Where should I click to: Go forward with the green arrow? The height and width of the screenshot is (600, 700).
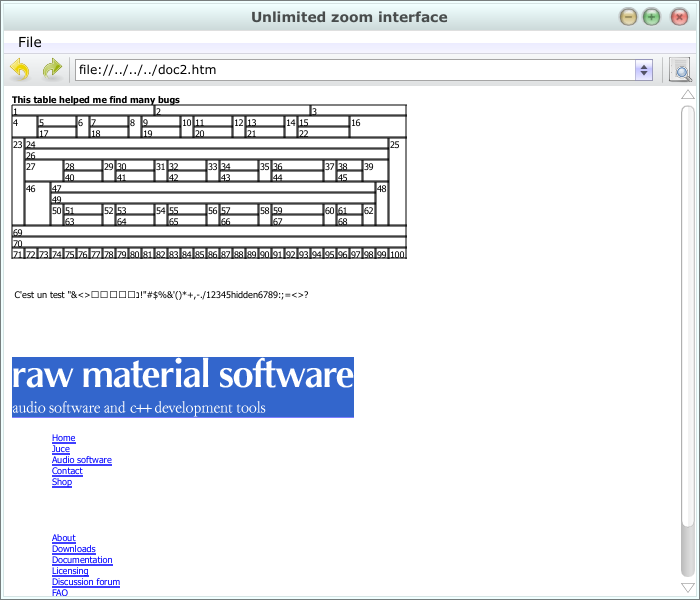coord(52,69)
